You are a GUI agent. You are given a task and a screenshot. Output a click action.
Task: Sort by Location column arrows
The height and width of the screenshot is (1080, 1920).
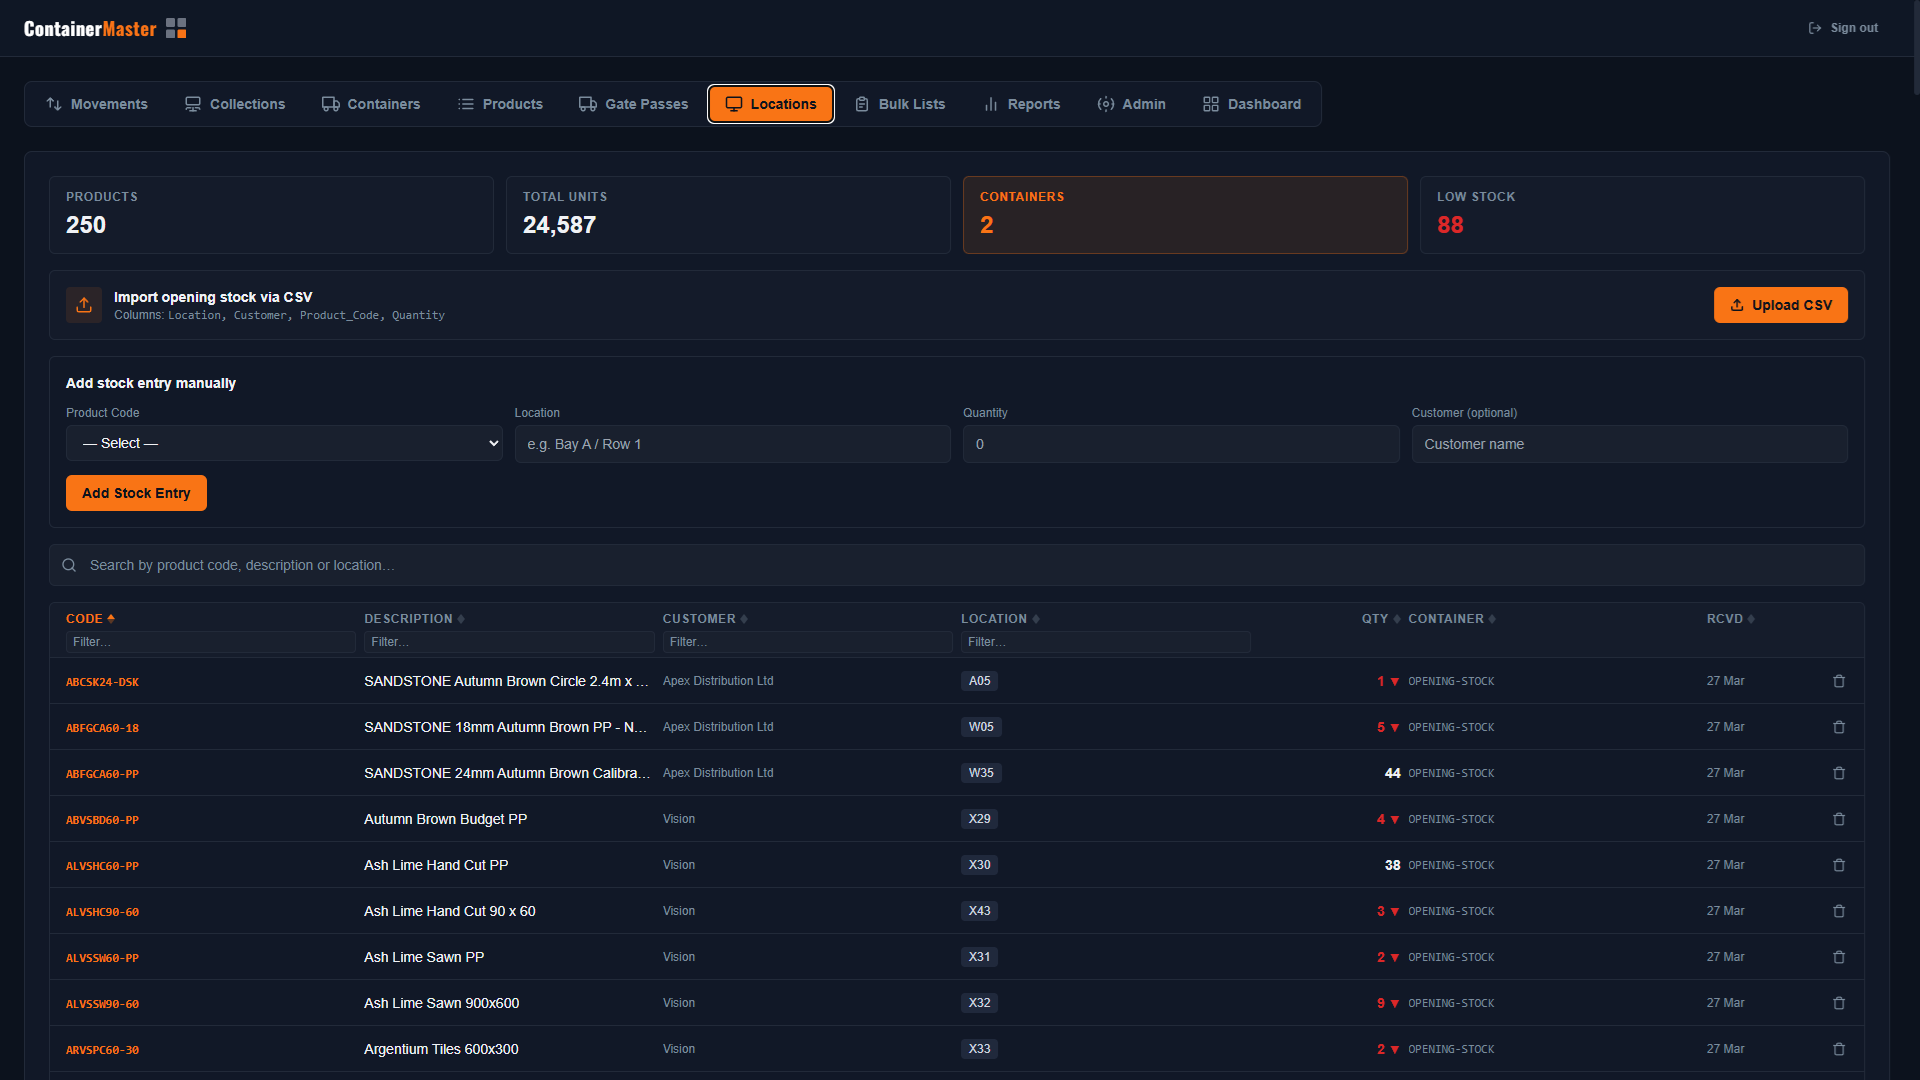(x=1036, y=619)
